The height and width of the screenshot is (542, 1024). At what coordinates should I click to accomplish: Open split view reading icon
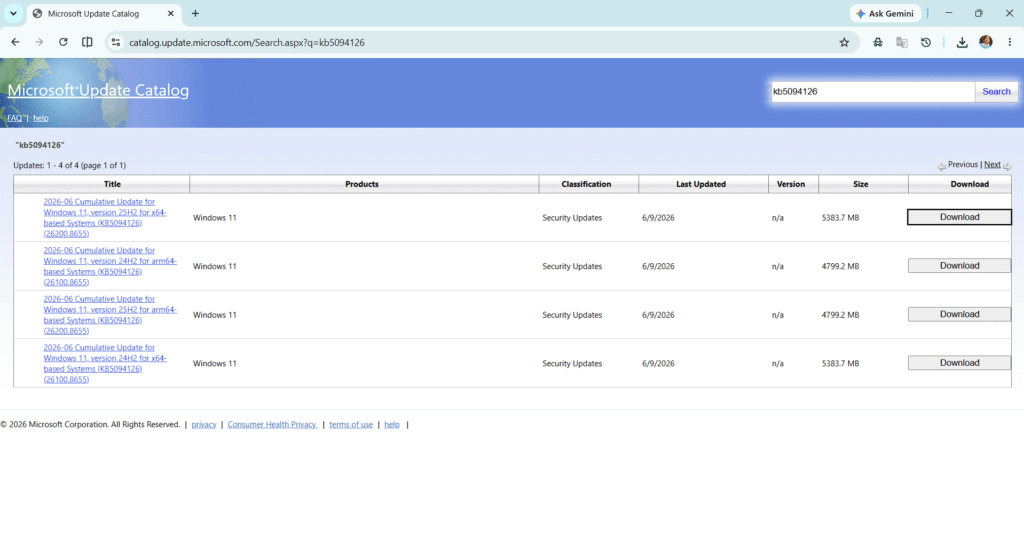click(x=87, y=42)
